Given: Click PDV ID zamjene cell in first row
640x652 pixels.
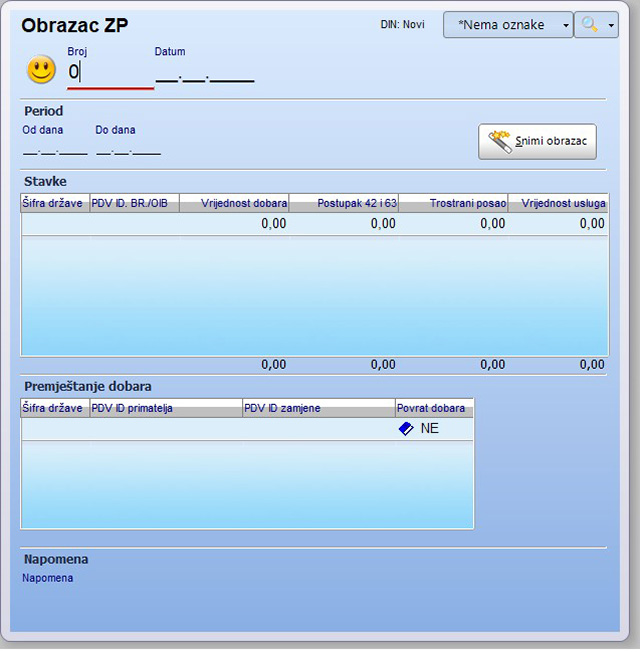Looking at the screenshot, I should click(319, 429).
